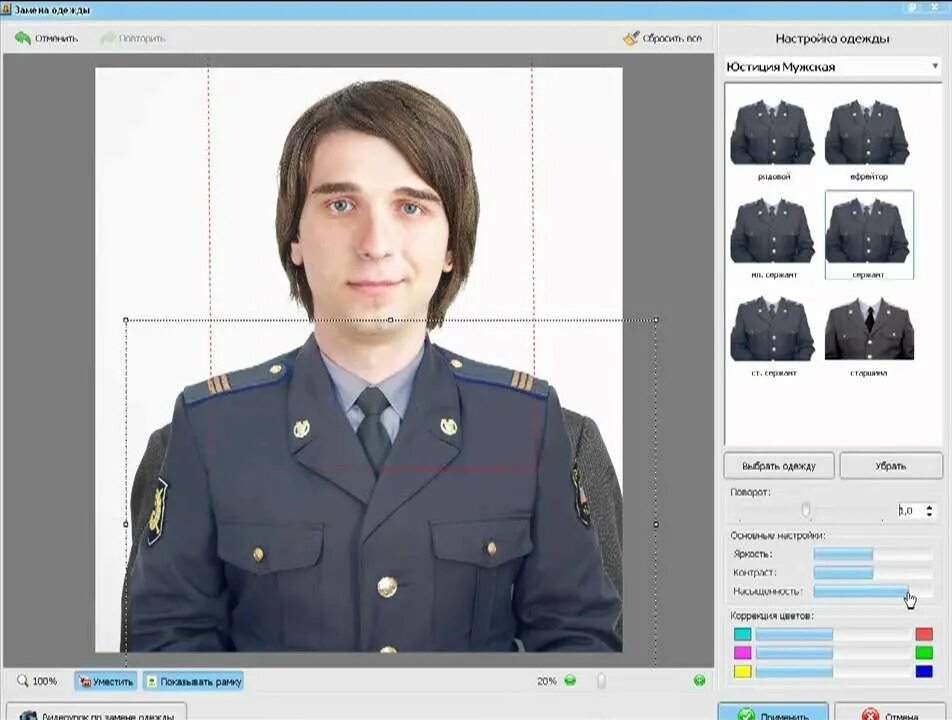Click the yellow color swatch
Viewport: 952px width, 720px height.
coord(743,671)
